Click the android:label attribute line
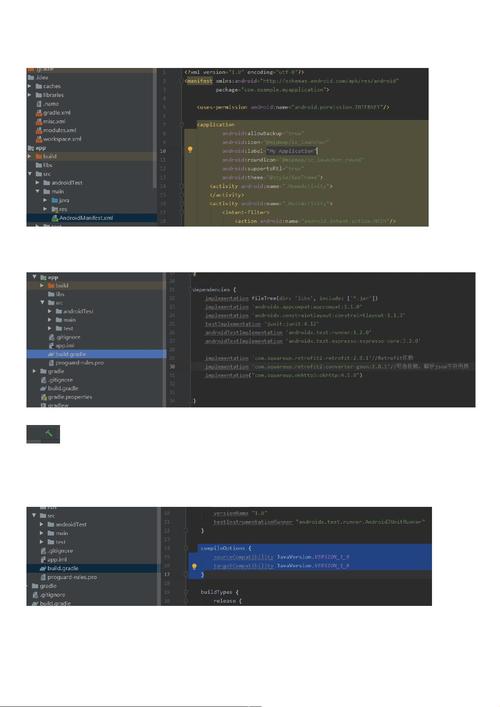 point(270,151)
